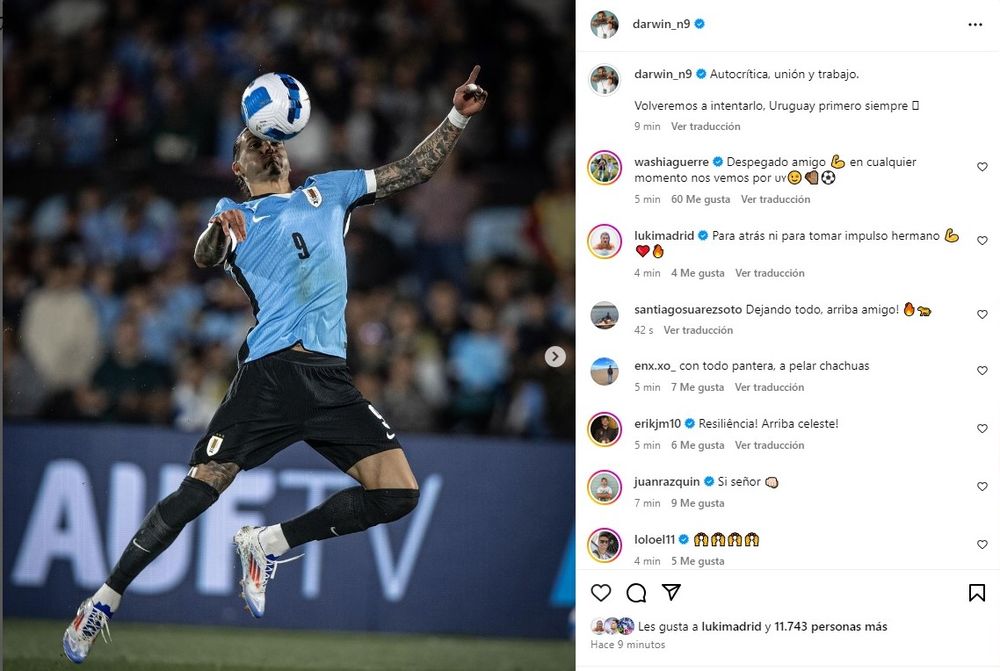View the 60 Me gusta on washiaguerre's comment
This screenshot has height=671, width=1000.
pyautogui.click(x=700, y=199)
